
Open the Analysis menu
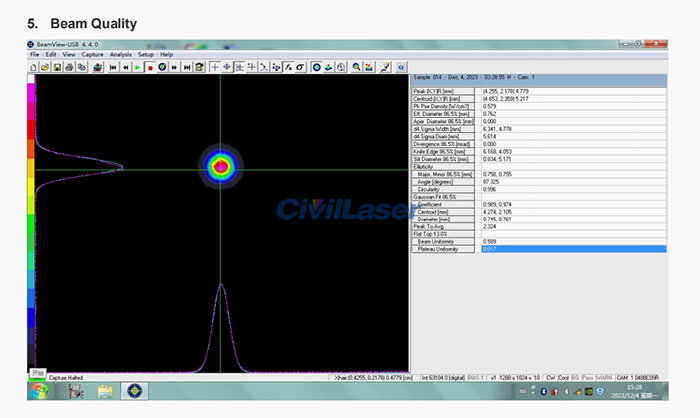tap(121, 54)
